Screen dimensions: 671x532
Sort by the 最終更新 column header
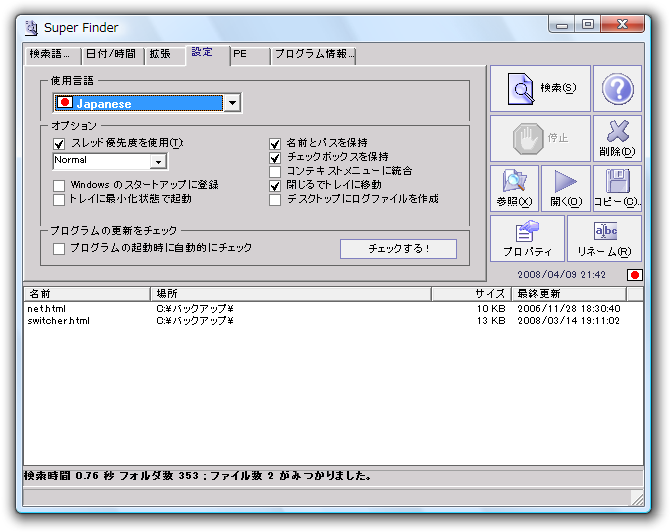569,294
